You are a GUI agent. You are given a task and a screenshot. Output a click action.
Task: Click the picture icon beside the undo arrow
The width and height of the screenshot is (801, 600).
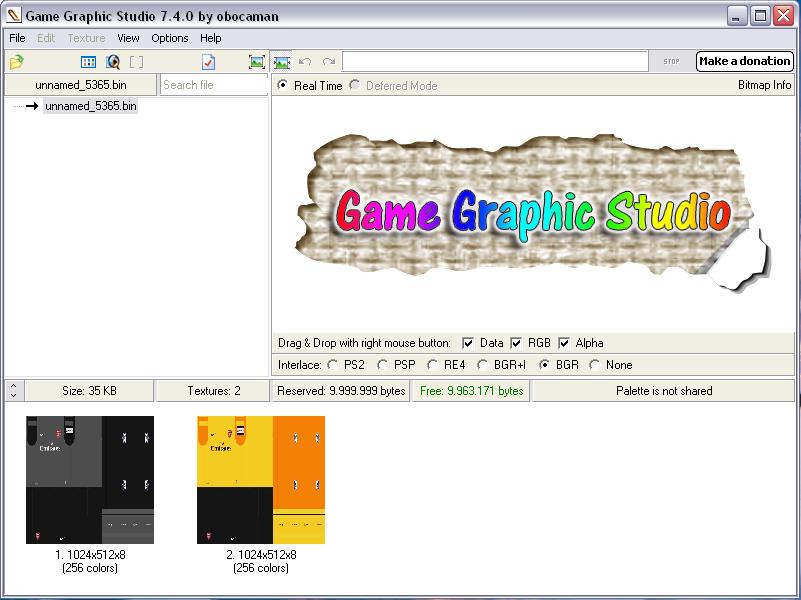[x=282, y=62]
